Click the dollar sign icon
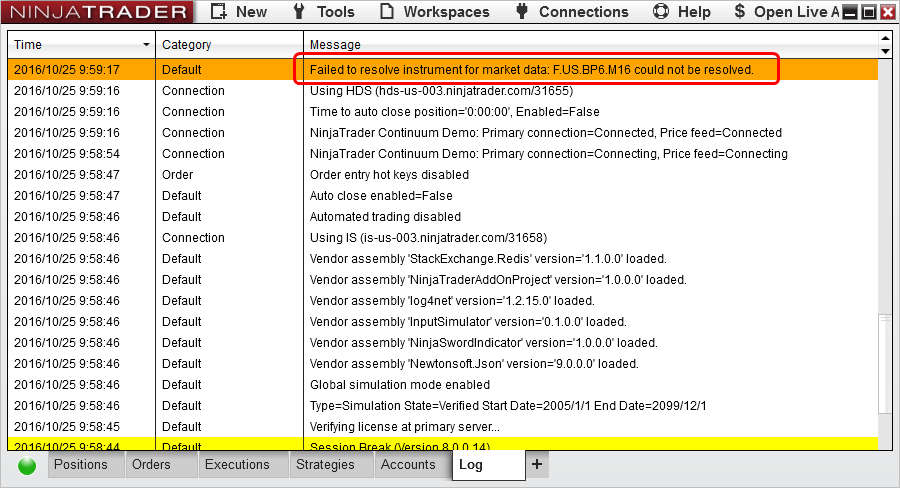This screenshot has width=900, height=488. [740, 11]
